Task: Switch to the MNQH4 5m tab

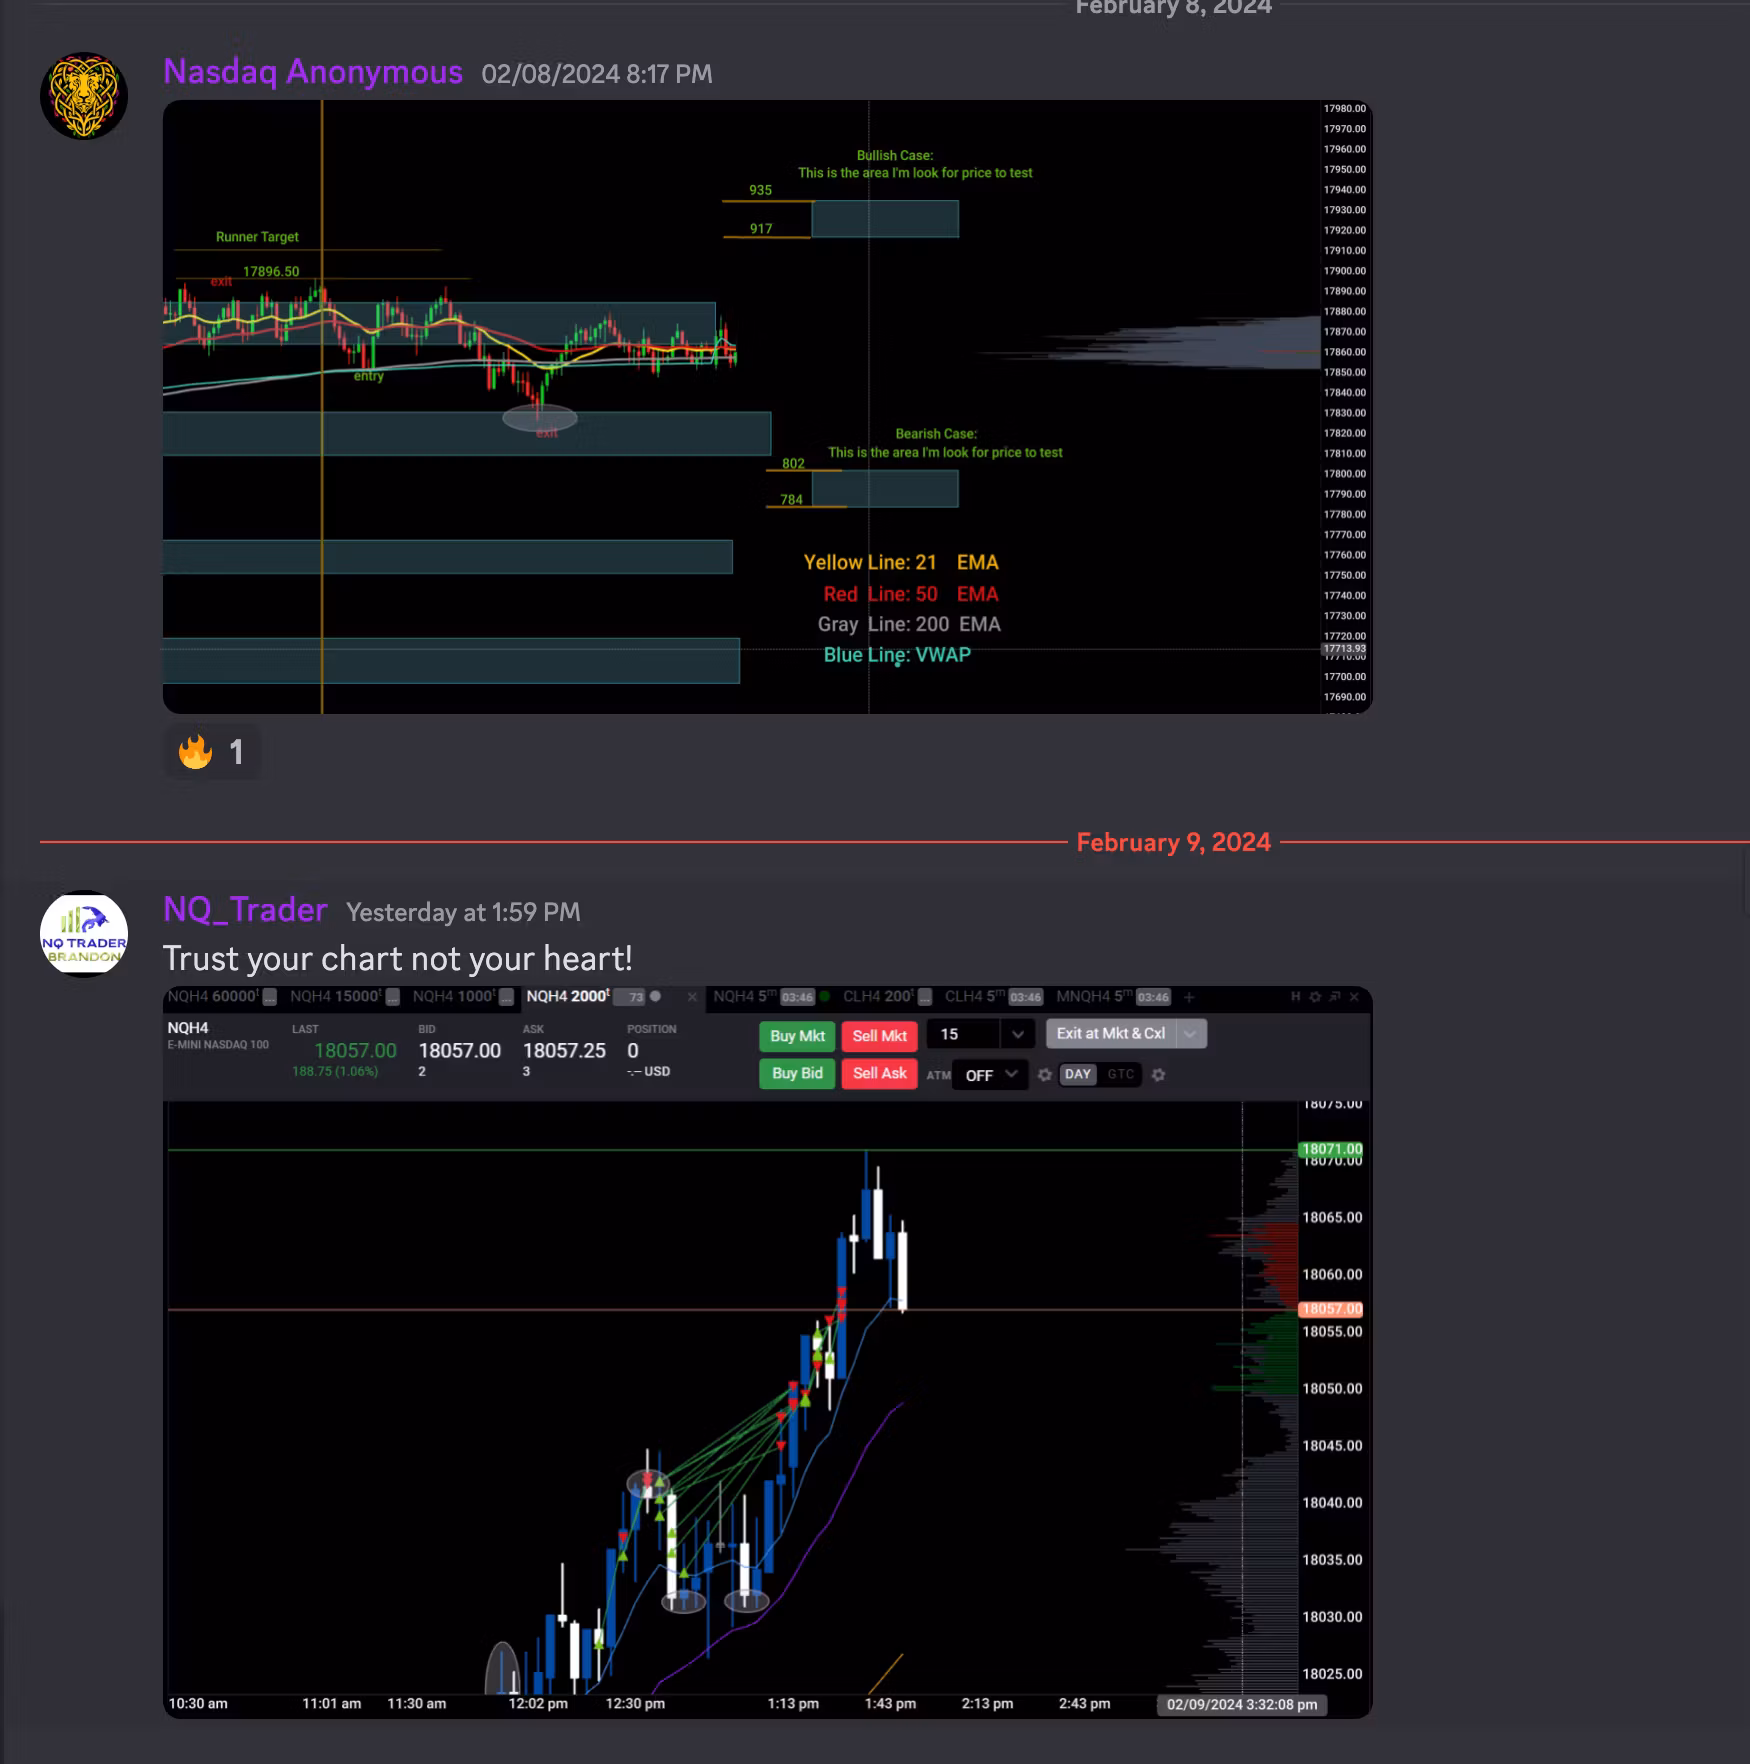Action: [x=1094, y=997]
